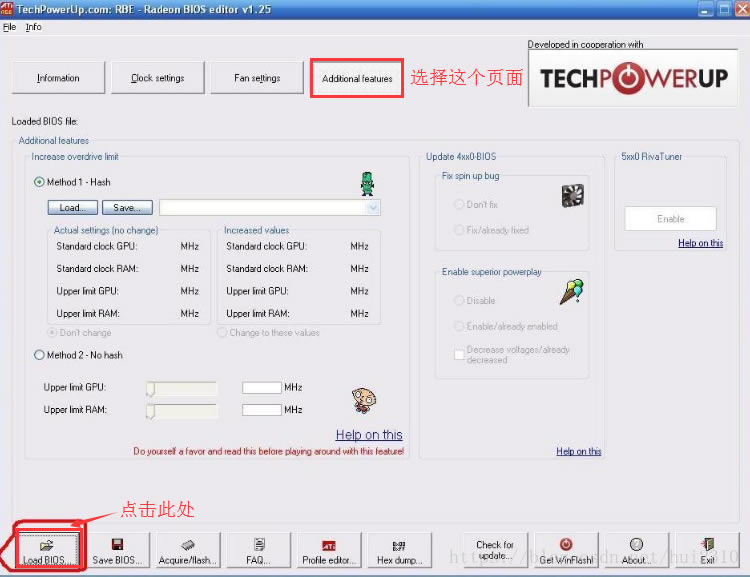Select Change to these values option
The width and height of the screenshot is (750, 577).
(x=222, y=333)
